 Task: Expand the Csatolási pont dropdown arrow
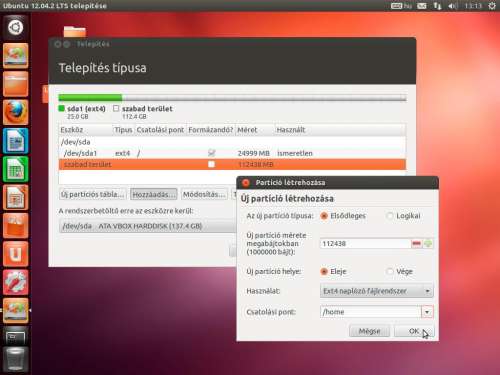427,312
